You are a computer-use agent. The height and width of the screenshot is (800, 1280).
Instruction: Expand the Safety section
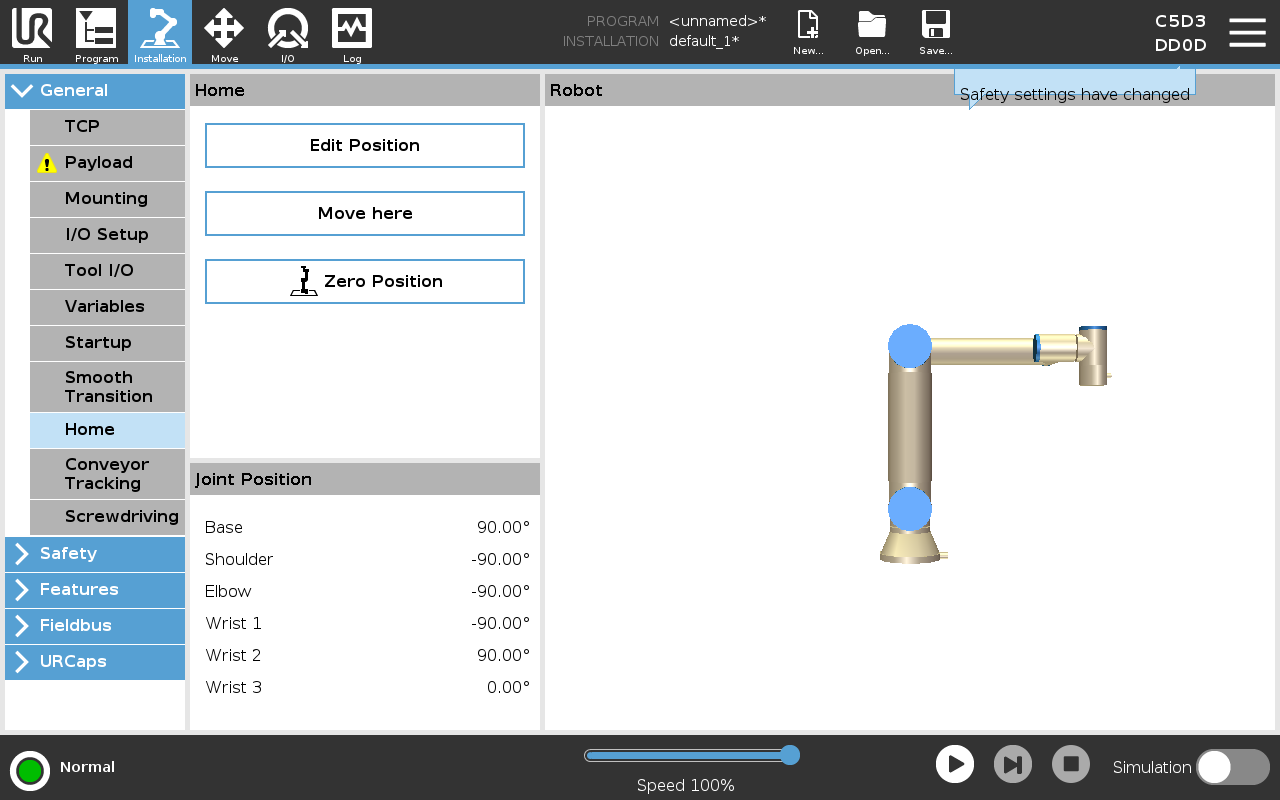95,554
